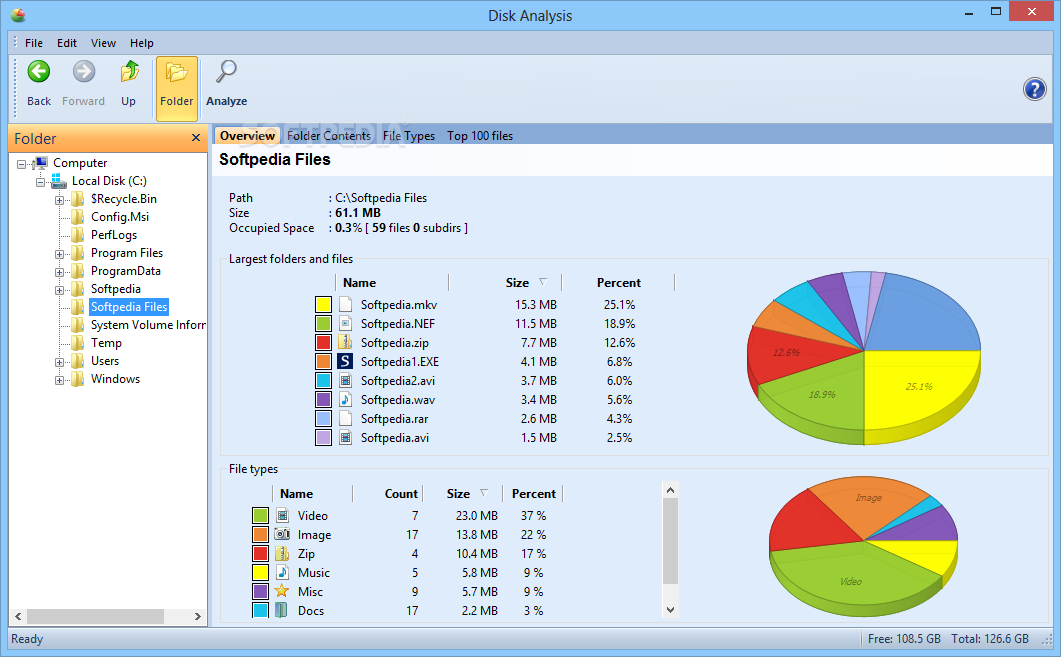This screenshot has height=657, width=1061.
Task: Open the Edit menu
Action: click(x=67, y=43)
